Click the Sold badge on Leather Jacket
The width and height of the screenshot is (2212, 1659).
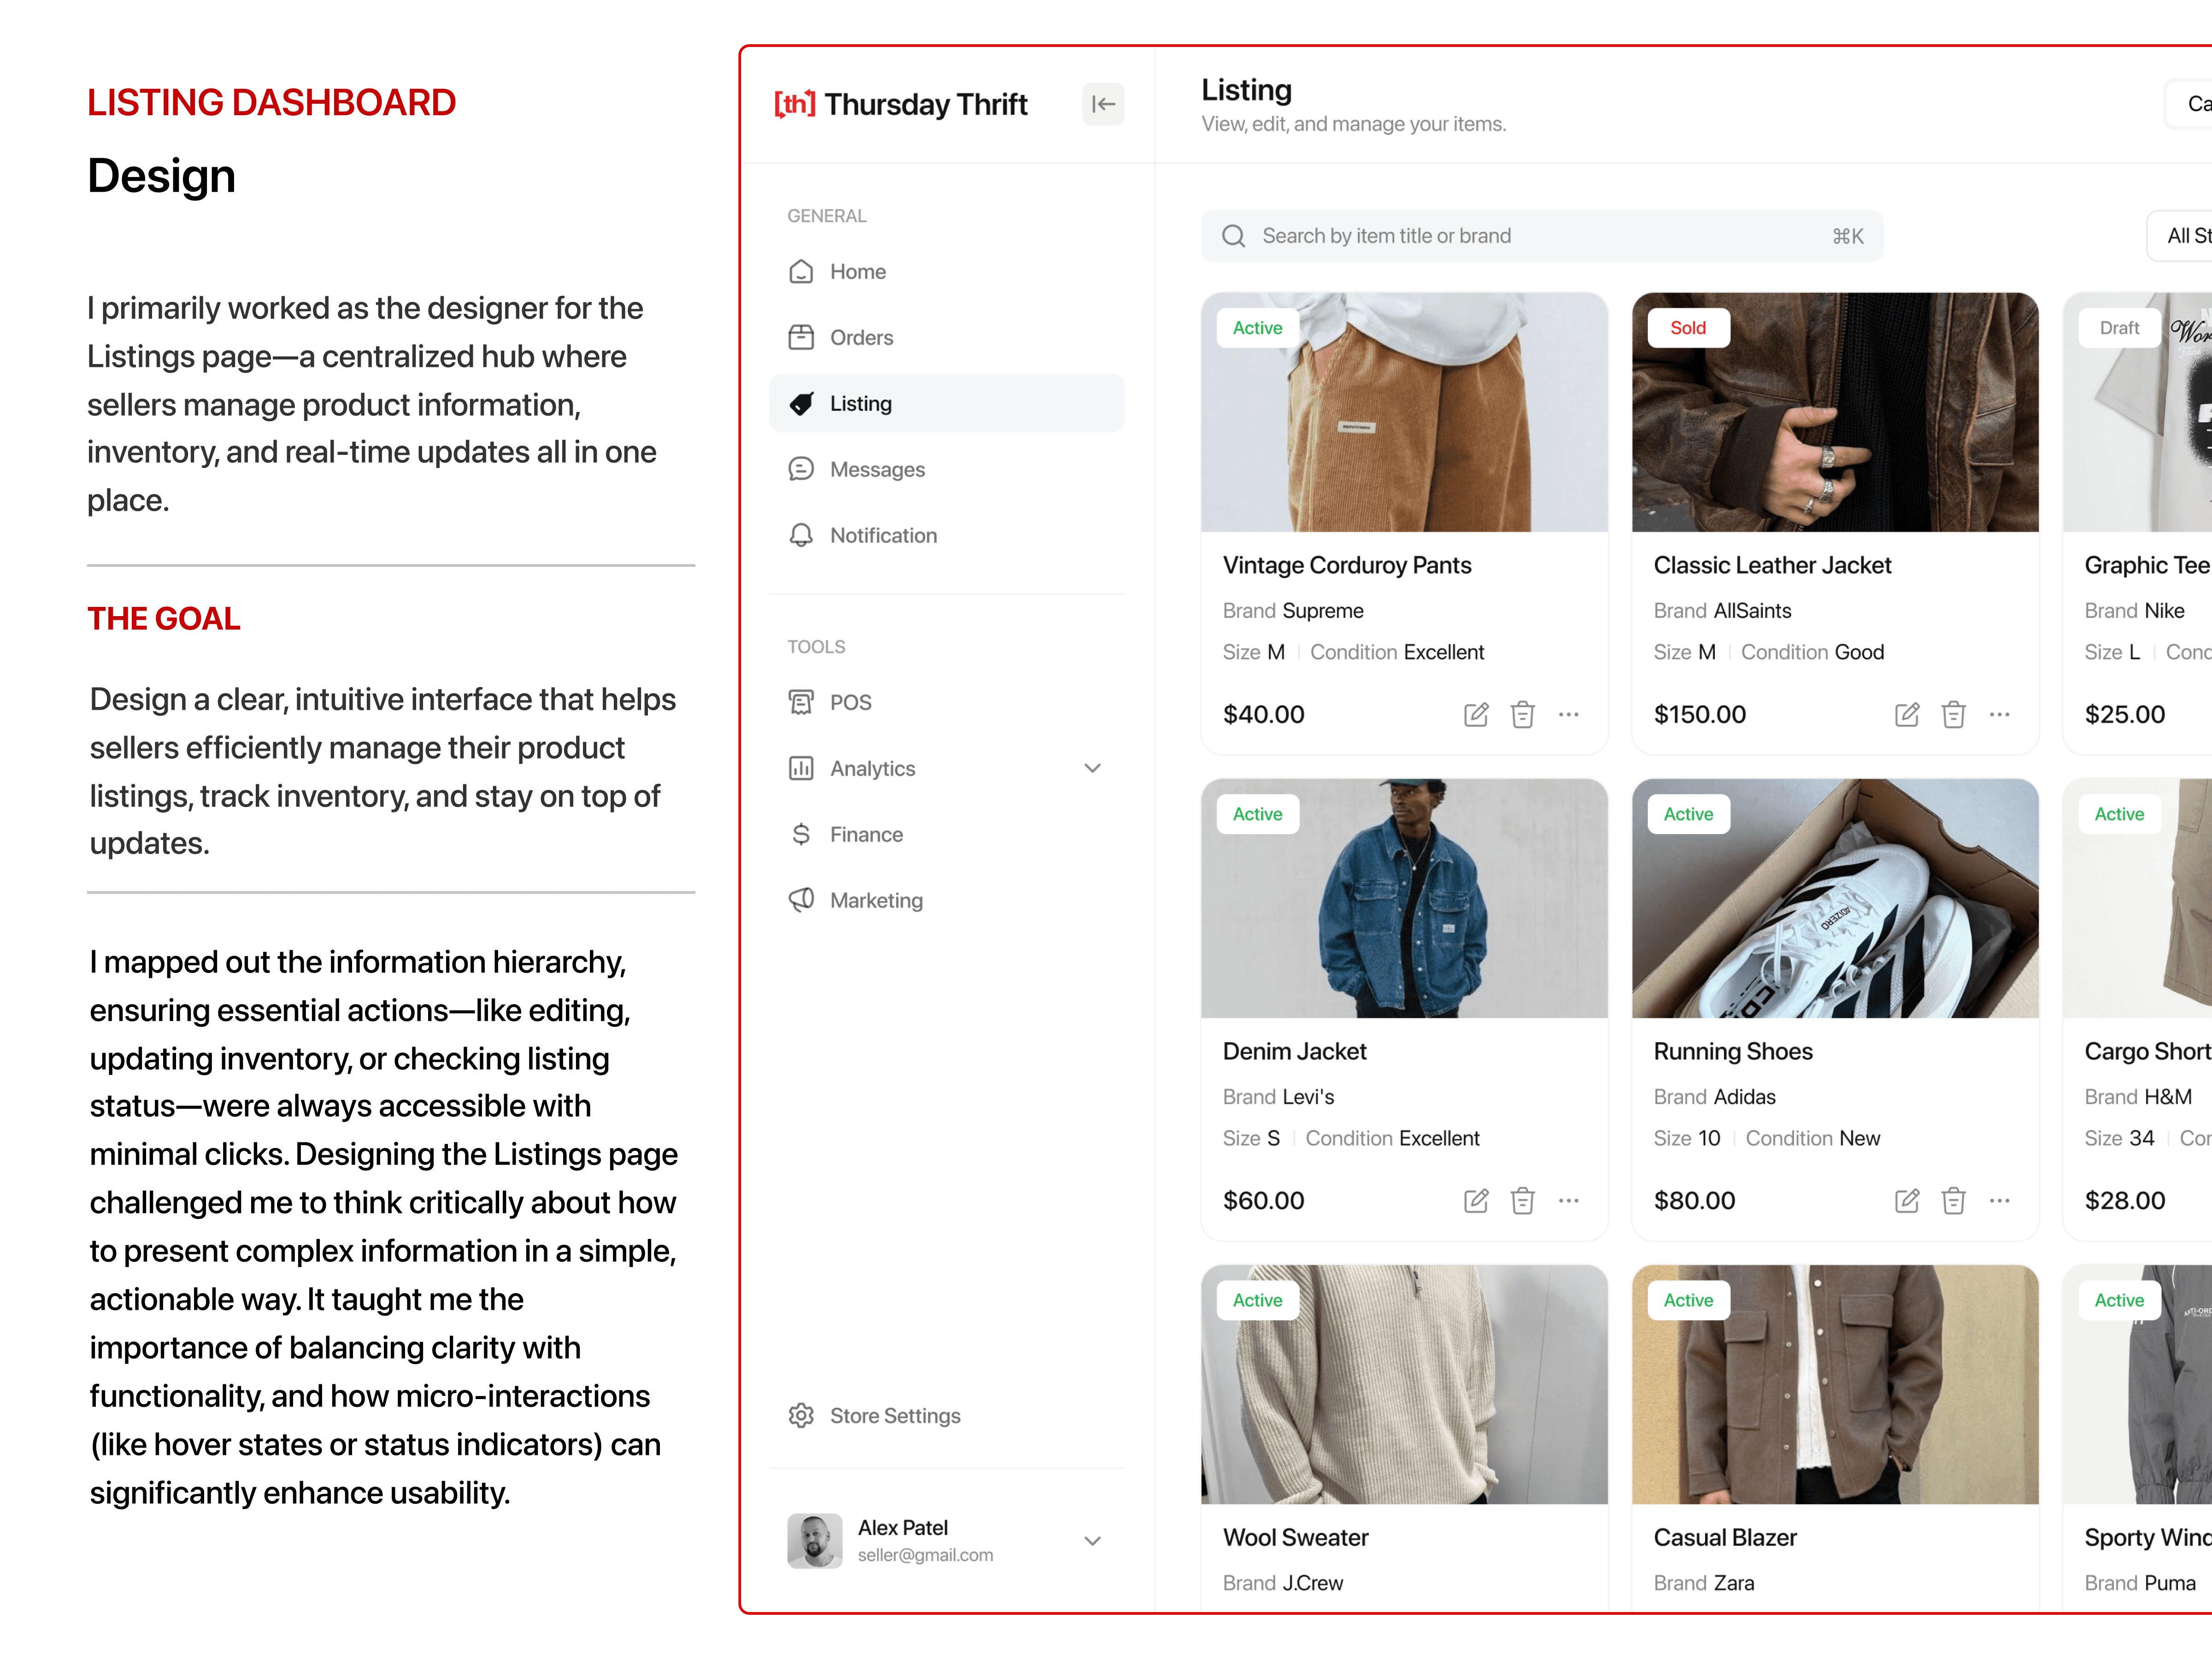(1688, 328)
